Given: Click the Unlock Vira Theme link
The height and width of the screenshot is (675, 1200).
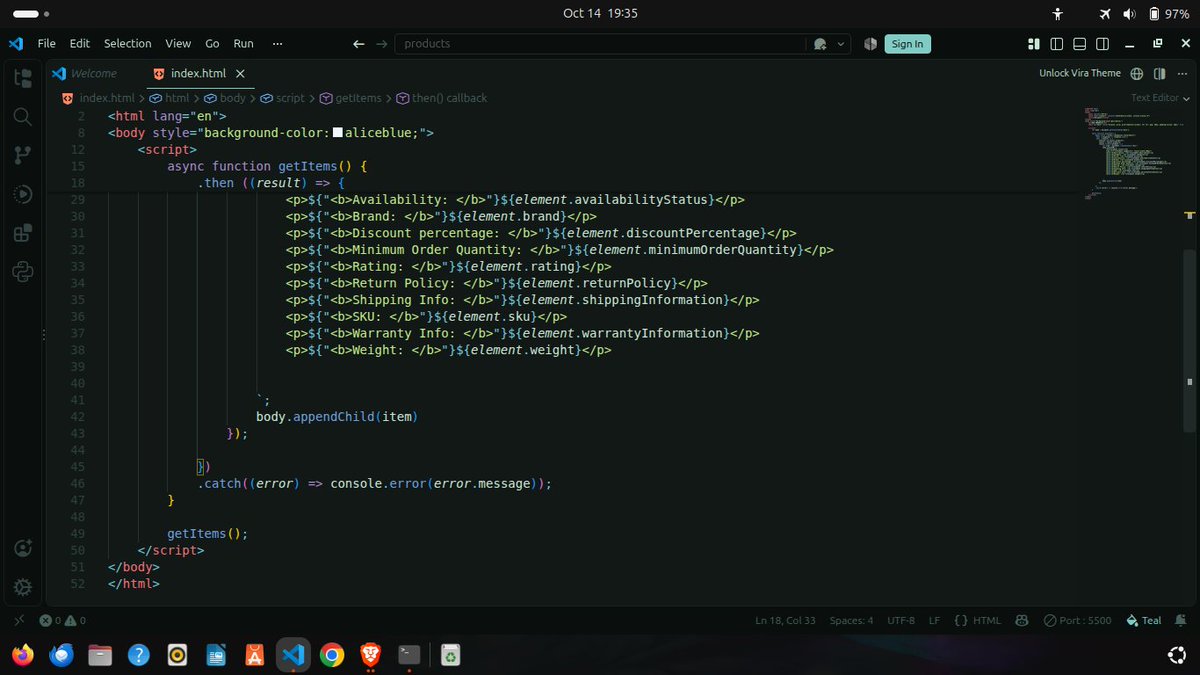Looking at the screenshot, I should [1080, 73].
